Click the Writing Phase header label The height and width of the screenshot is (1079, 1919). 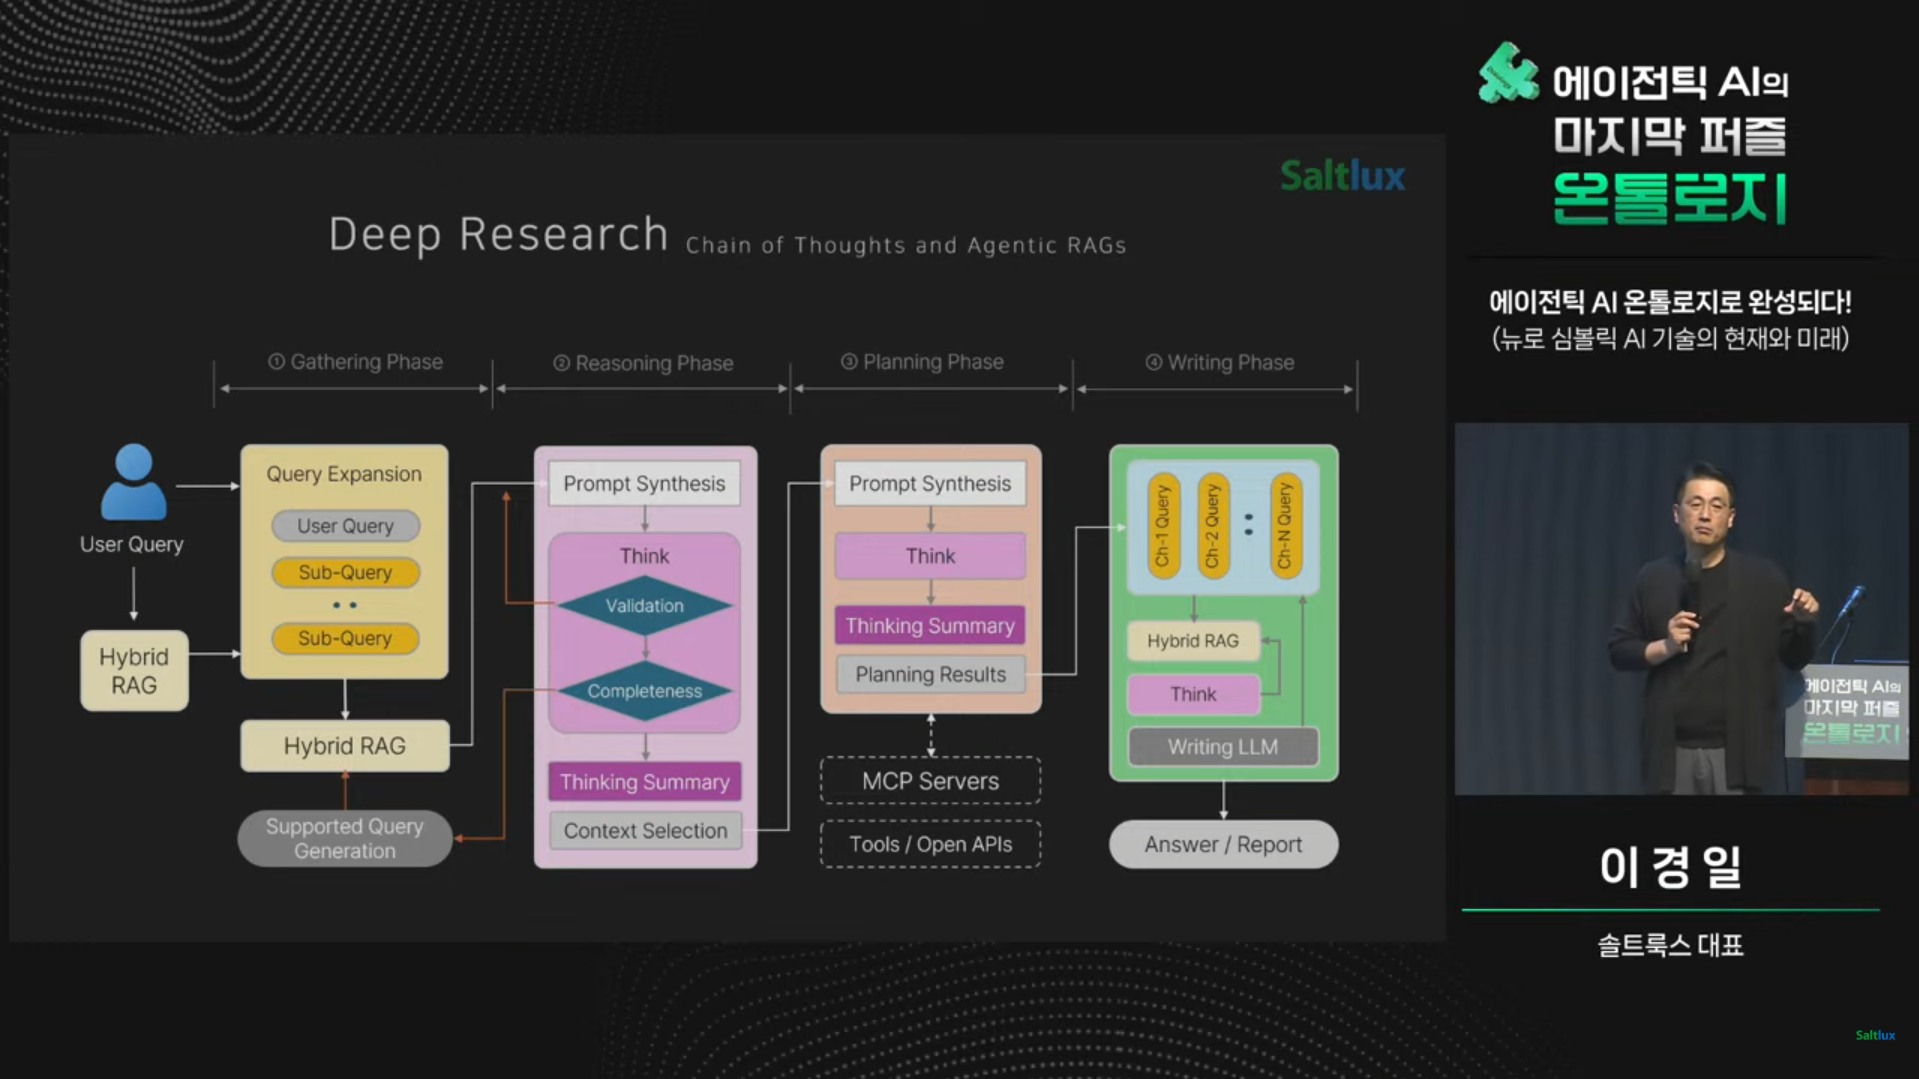pos(1220,362)
